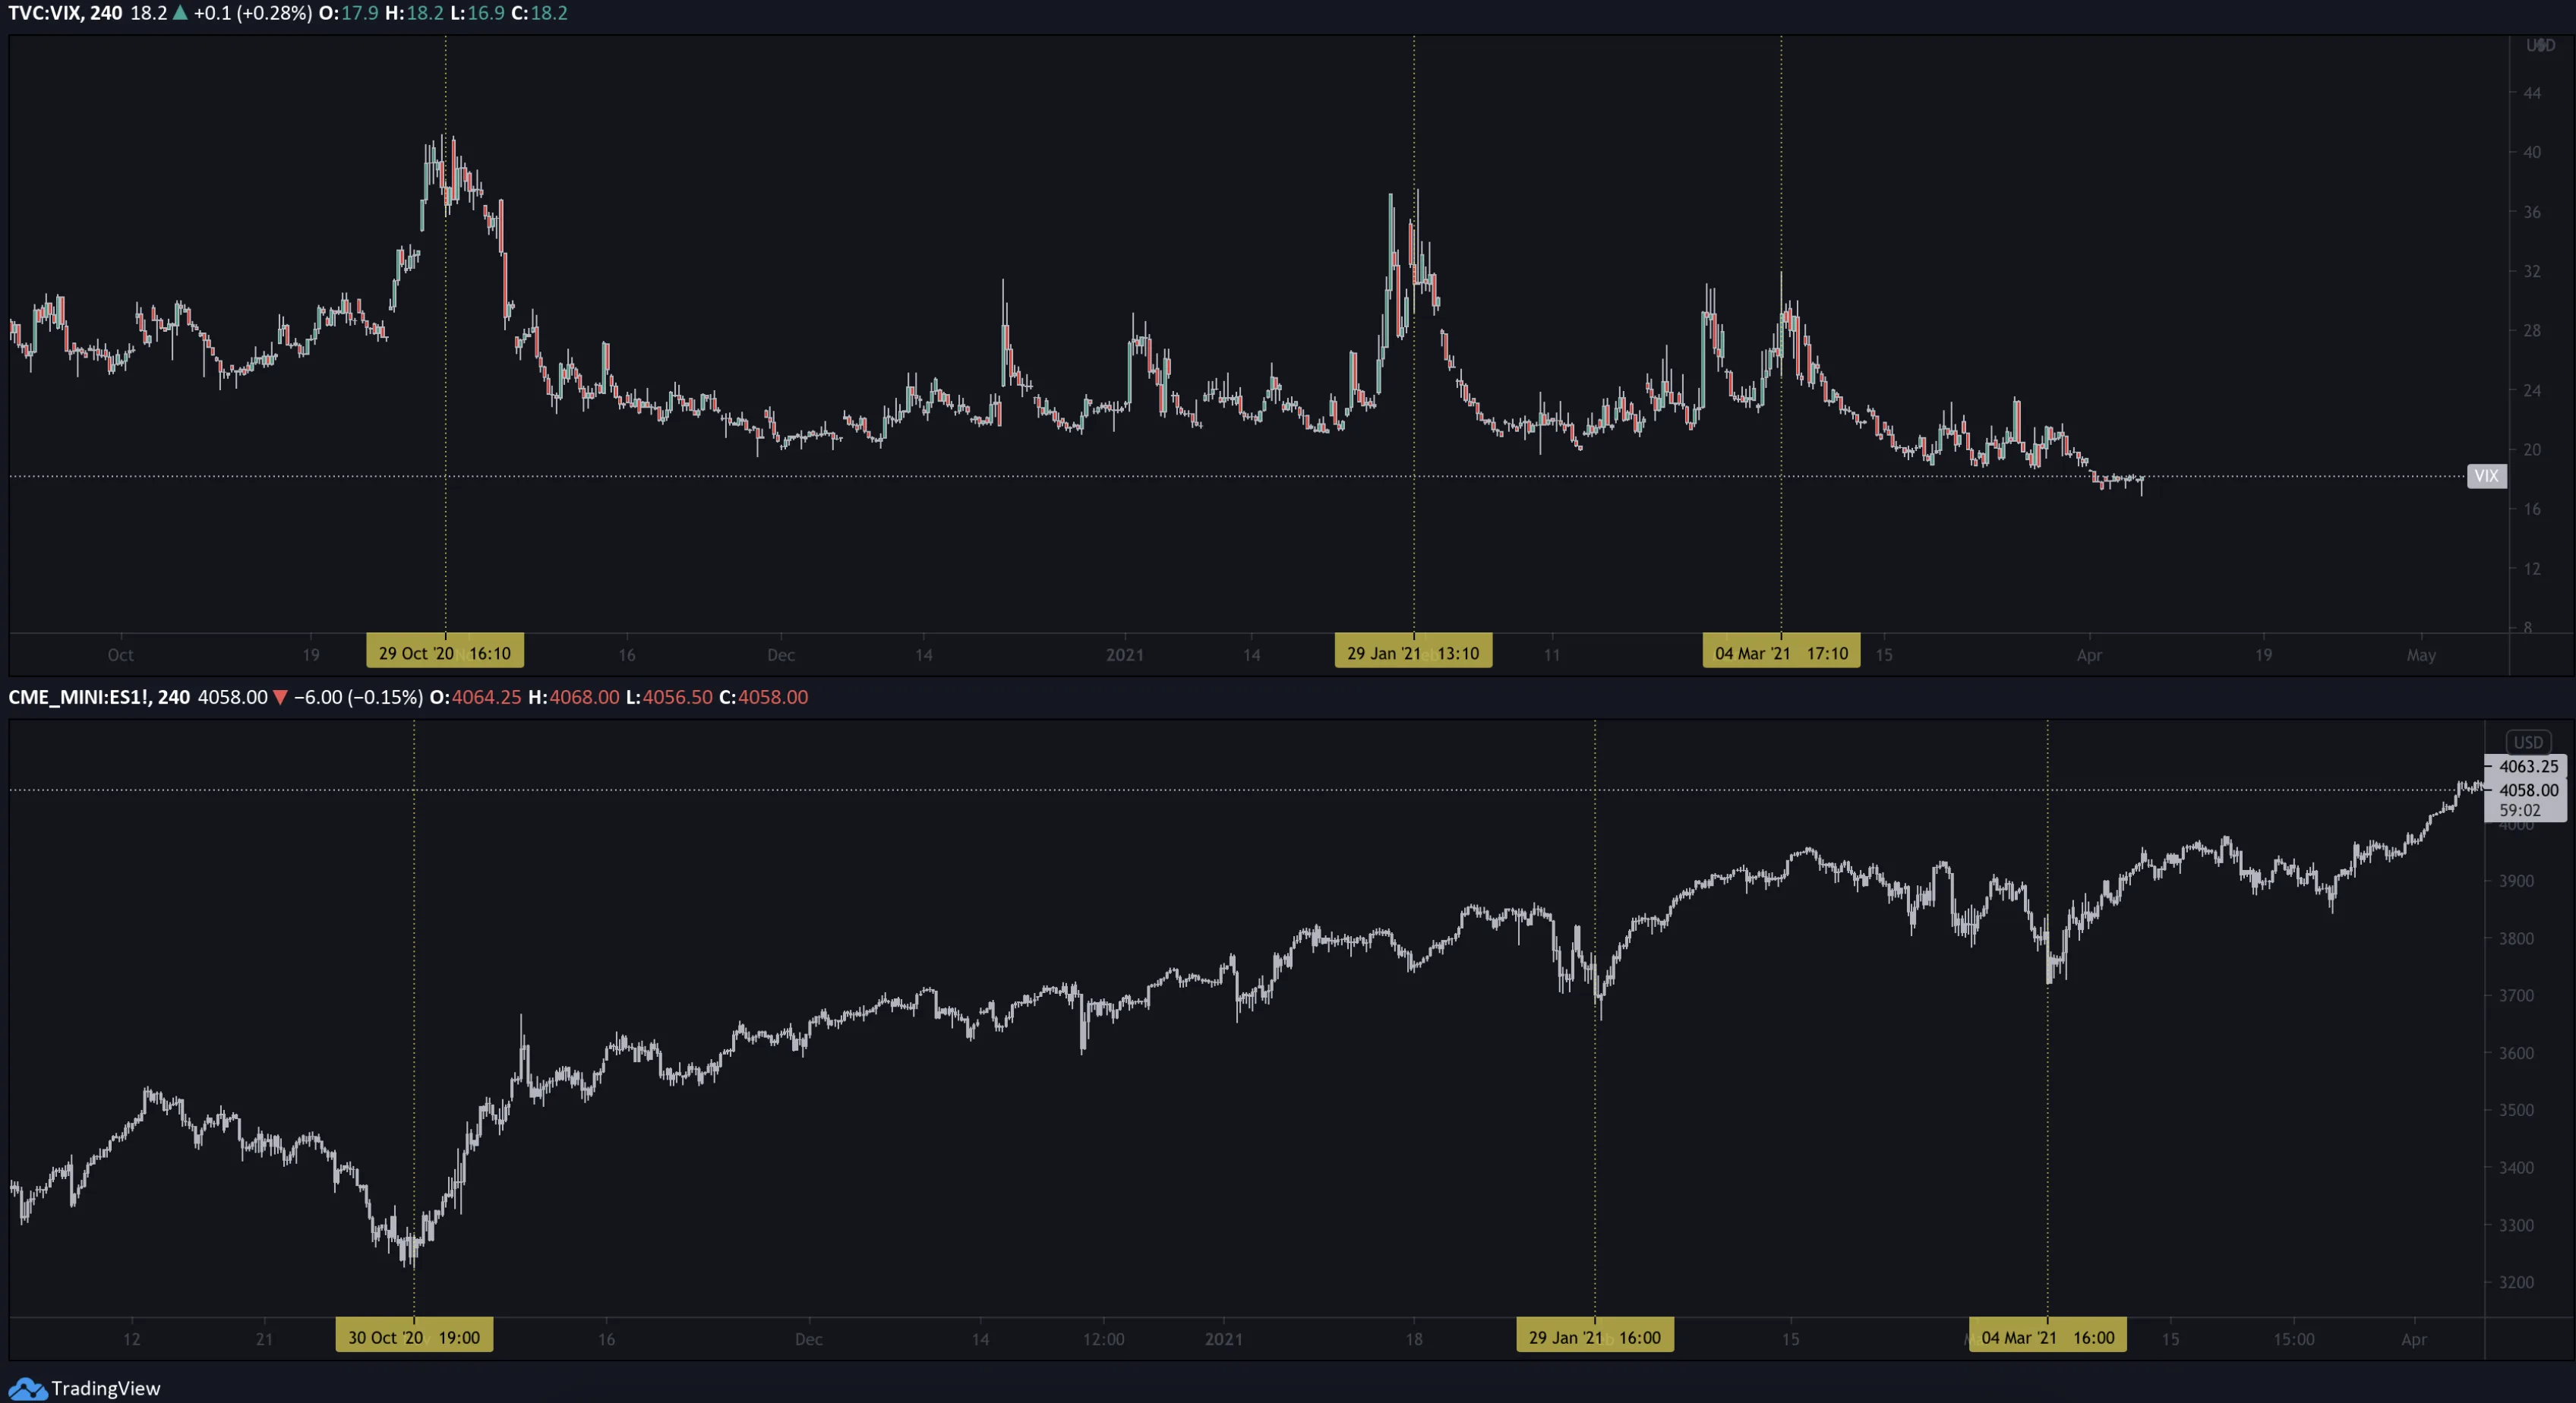Image resolution: width=2576 pixels, height=1403 pixels.
Task: Click the 3500 level on the ES1! price axis
Action: (x=2516, y=1110)
